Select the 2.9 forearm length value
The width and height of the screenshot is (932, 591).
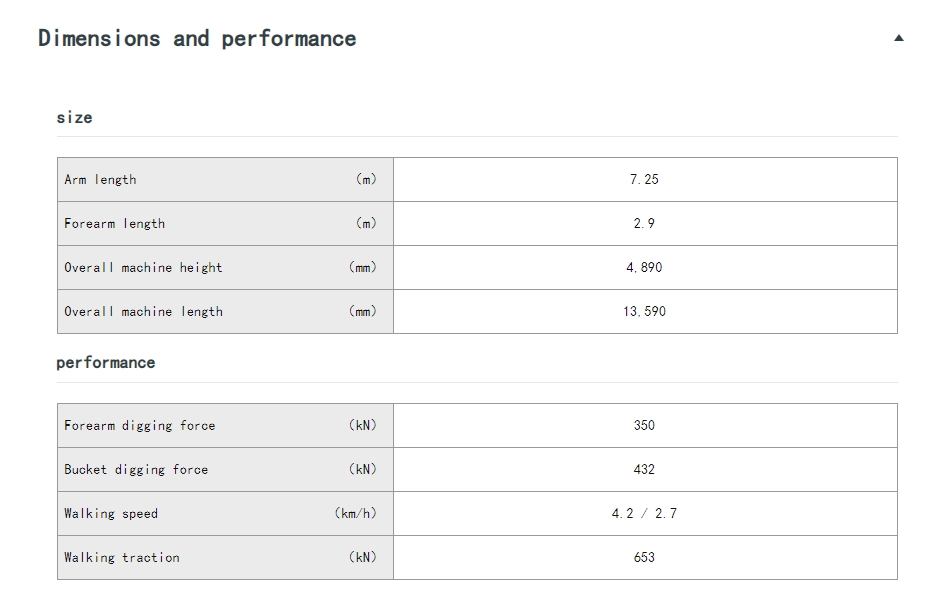coord(645,224)
